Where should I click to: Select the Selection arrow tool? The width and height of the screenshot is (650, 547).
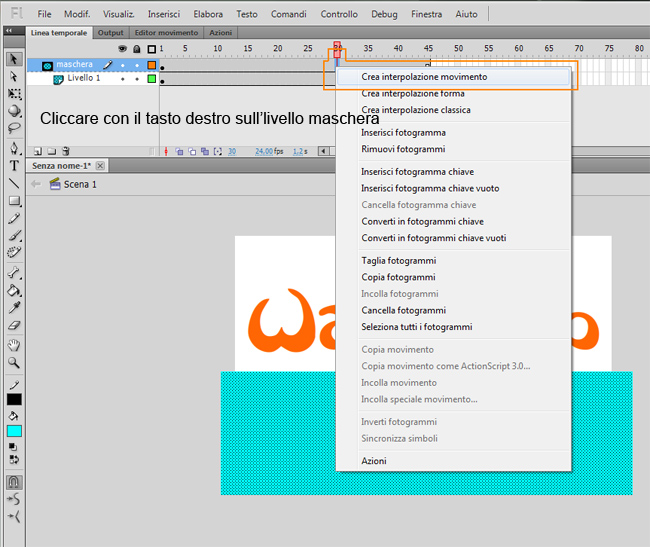click(x=14, y=59)
